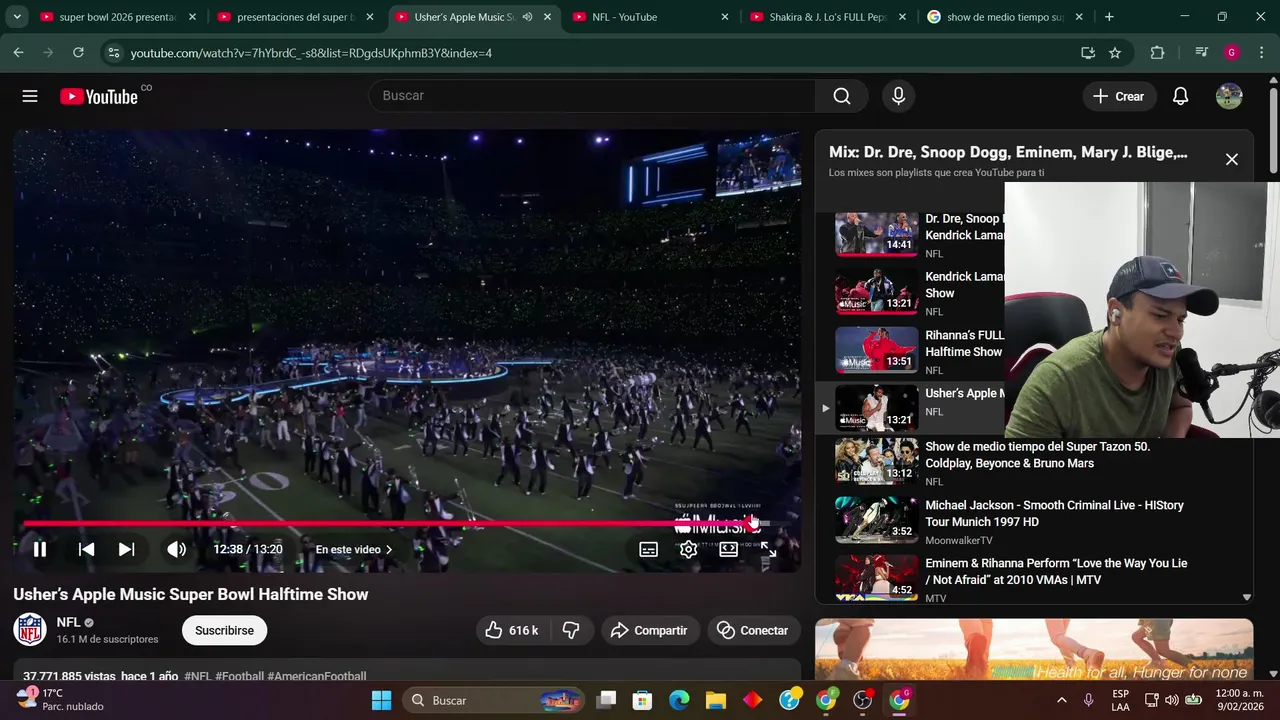The image size is (1280, 720).
Task: Click the playlist scrollbar down arrow
Action: (1246, 597)
